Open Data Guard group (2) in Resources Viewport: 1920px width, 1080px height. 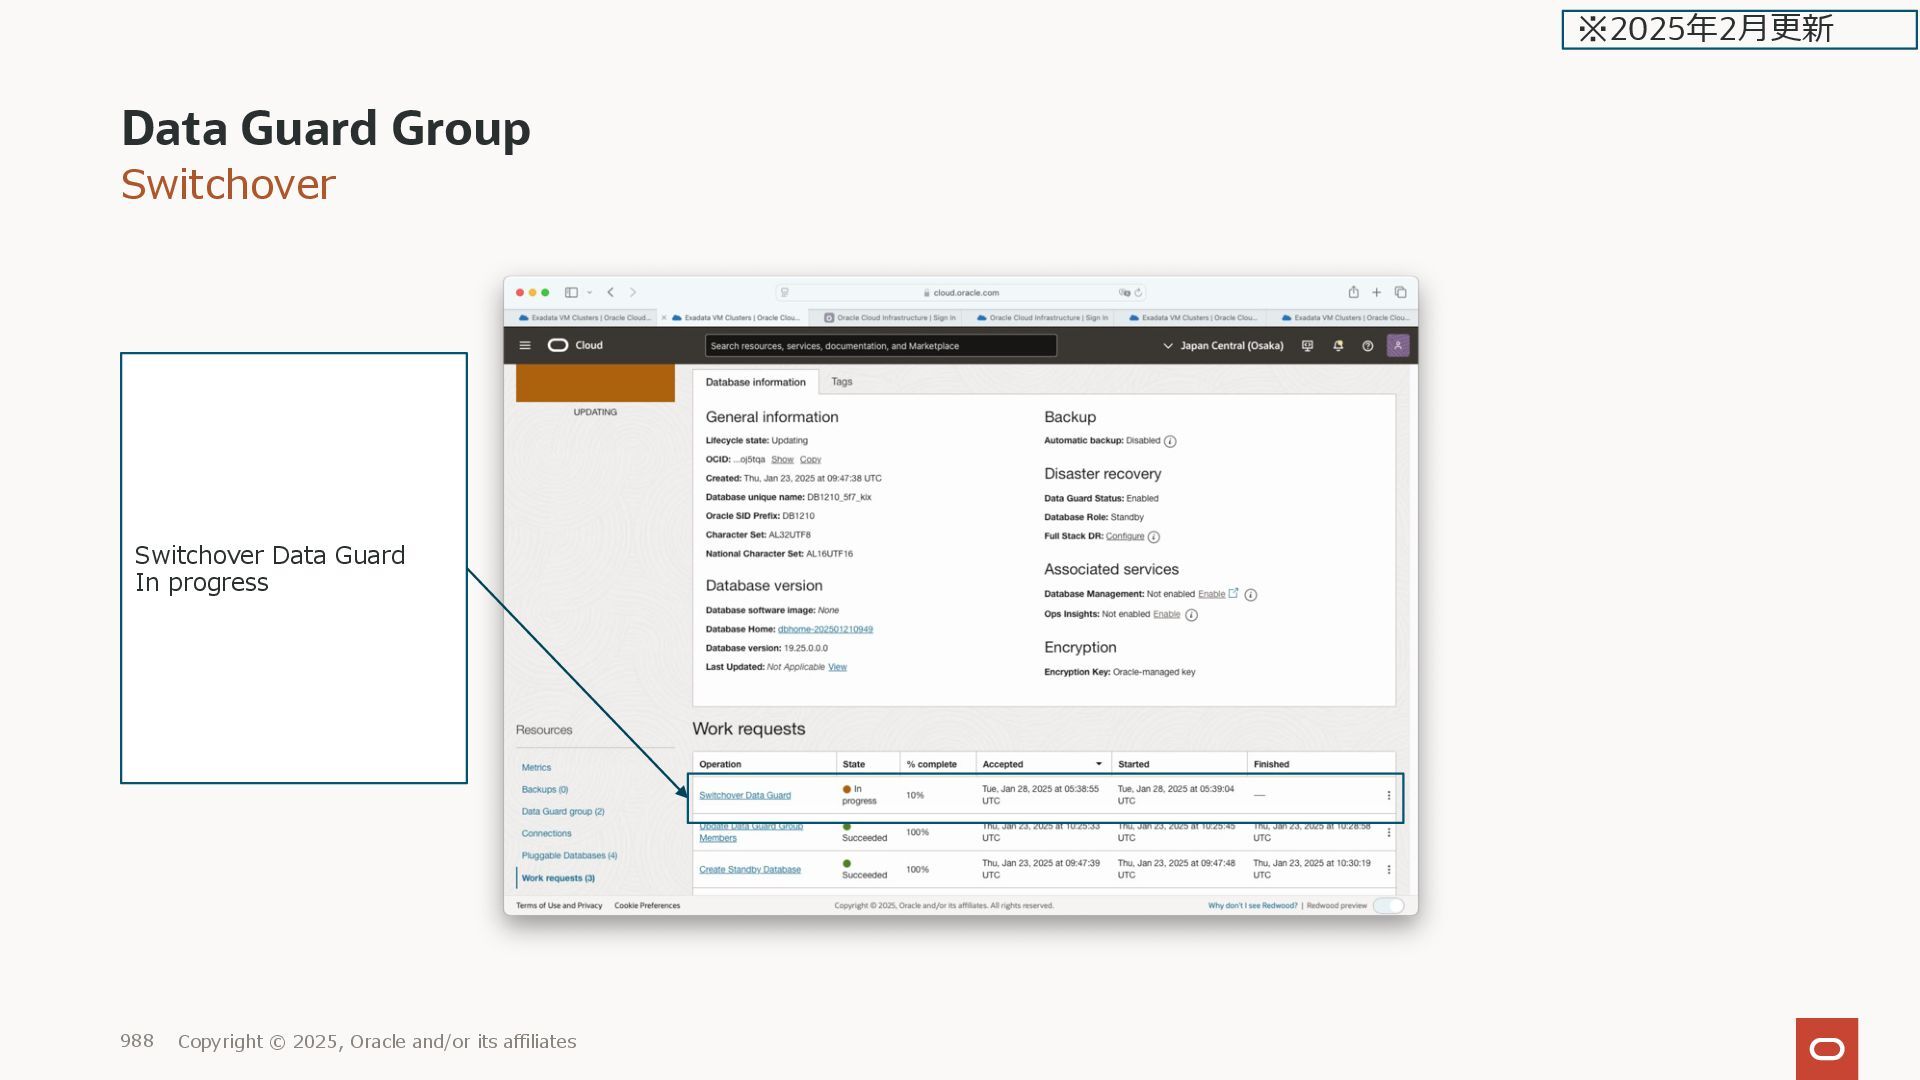[562, 812]
